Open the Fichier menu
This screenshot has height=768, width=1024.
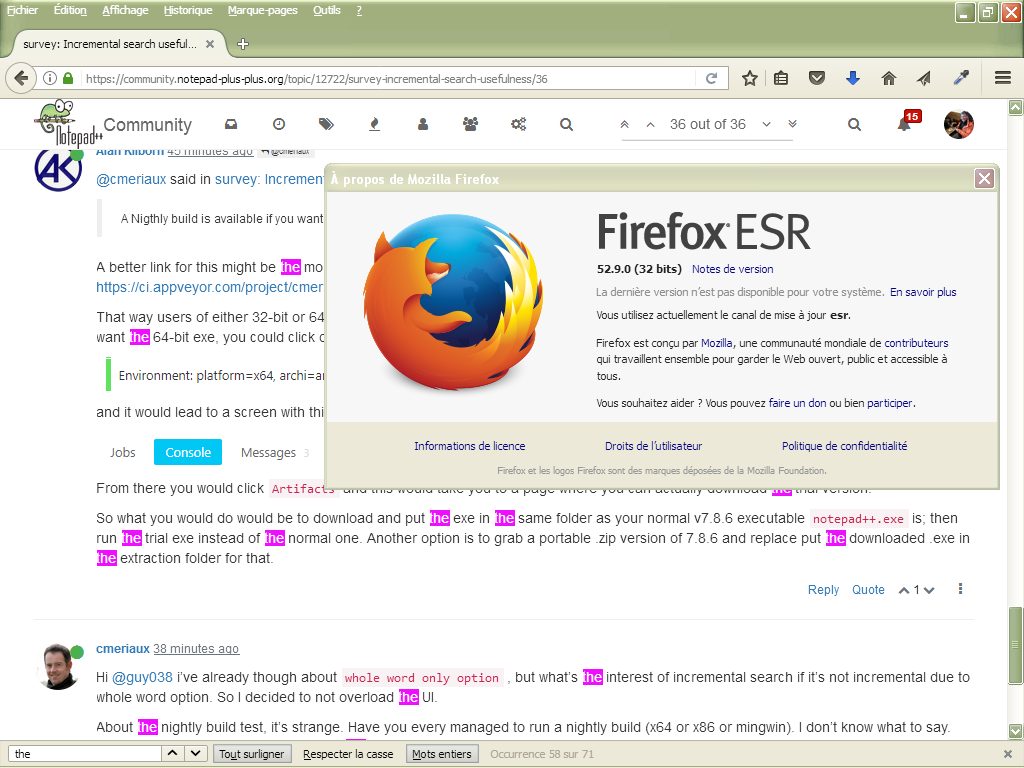22,10
